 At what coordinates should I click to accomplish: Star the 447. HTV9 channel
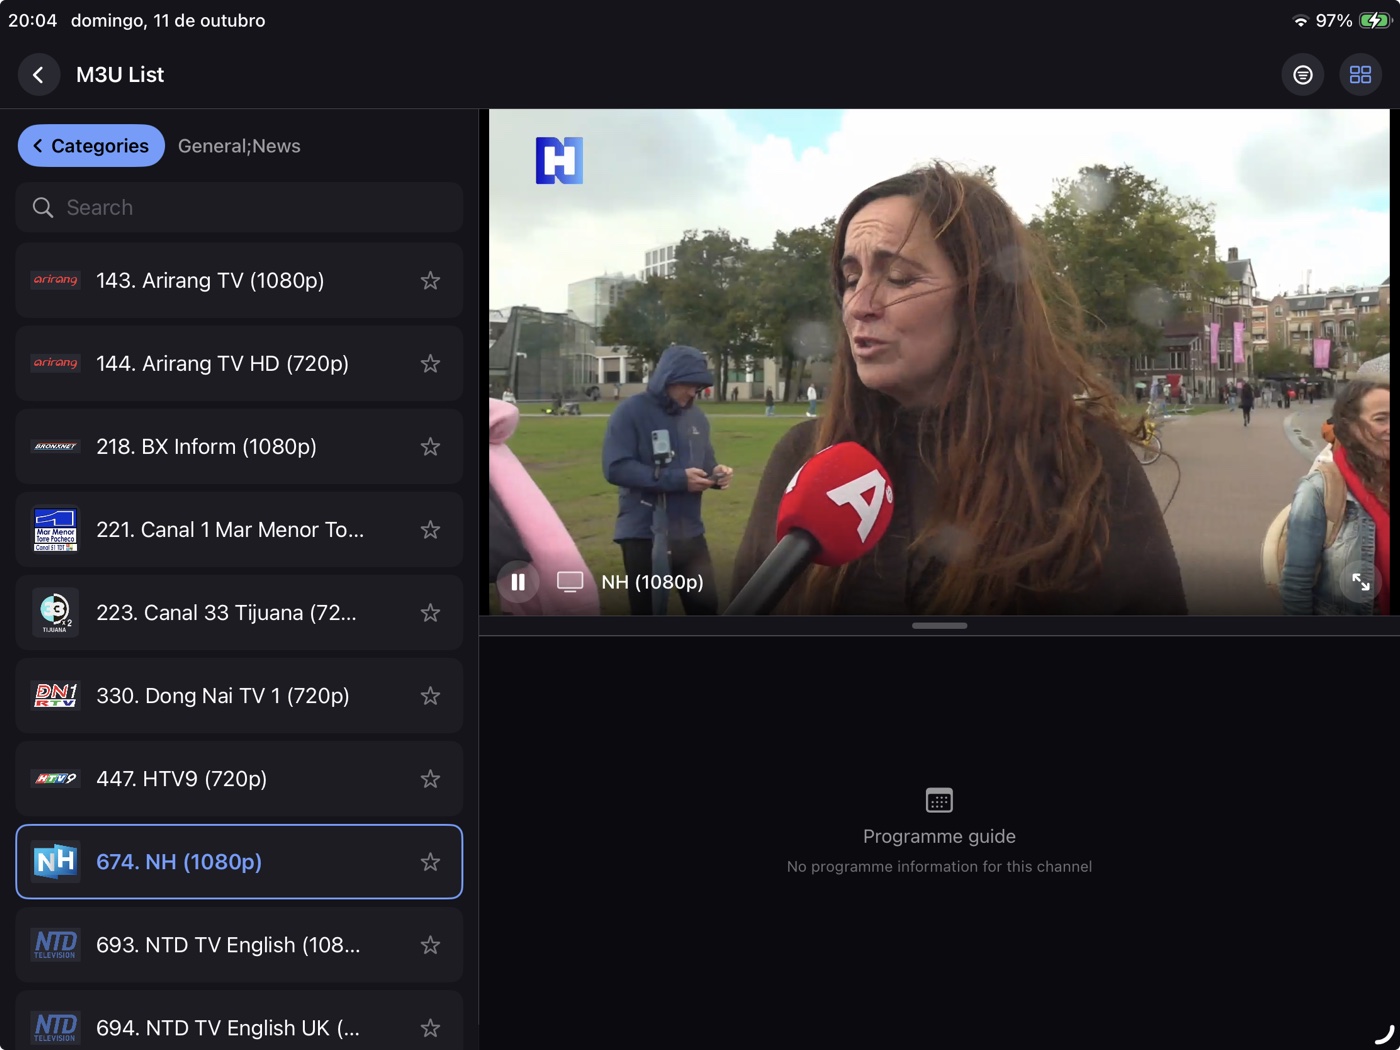click(430, 779)
